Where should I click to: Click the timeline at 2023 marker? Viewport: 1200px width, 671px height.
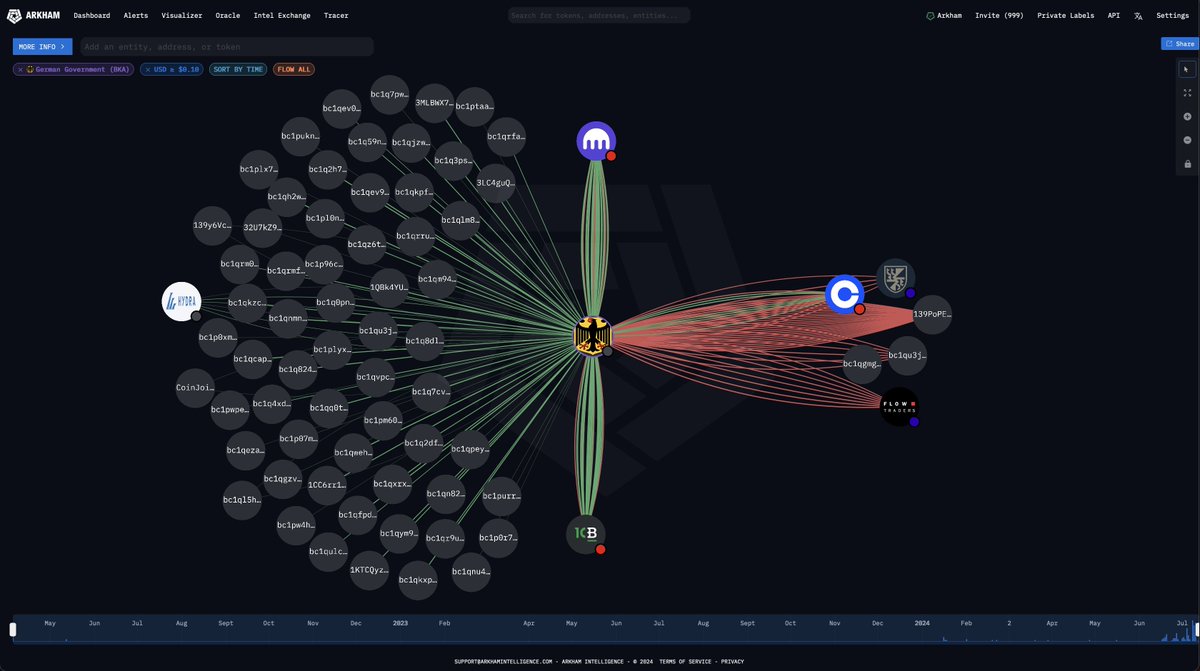point(400,623)
